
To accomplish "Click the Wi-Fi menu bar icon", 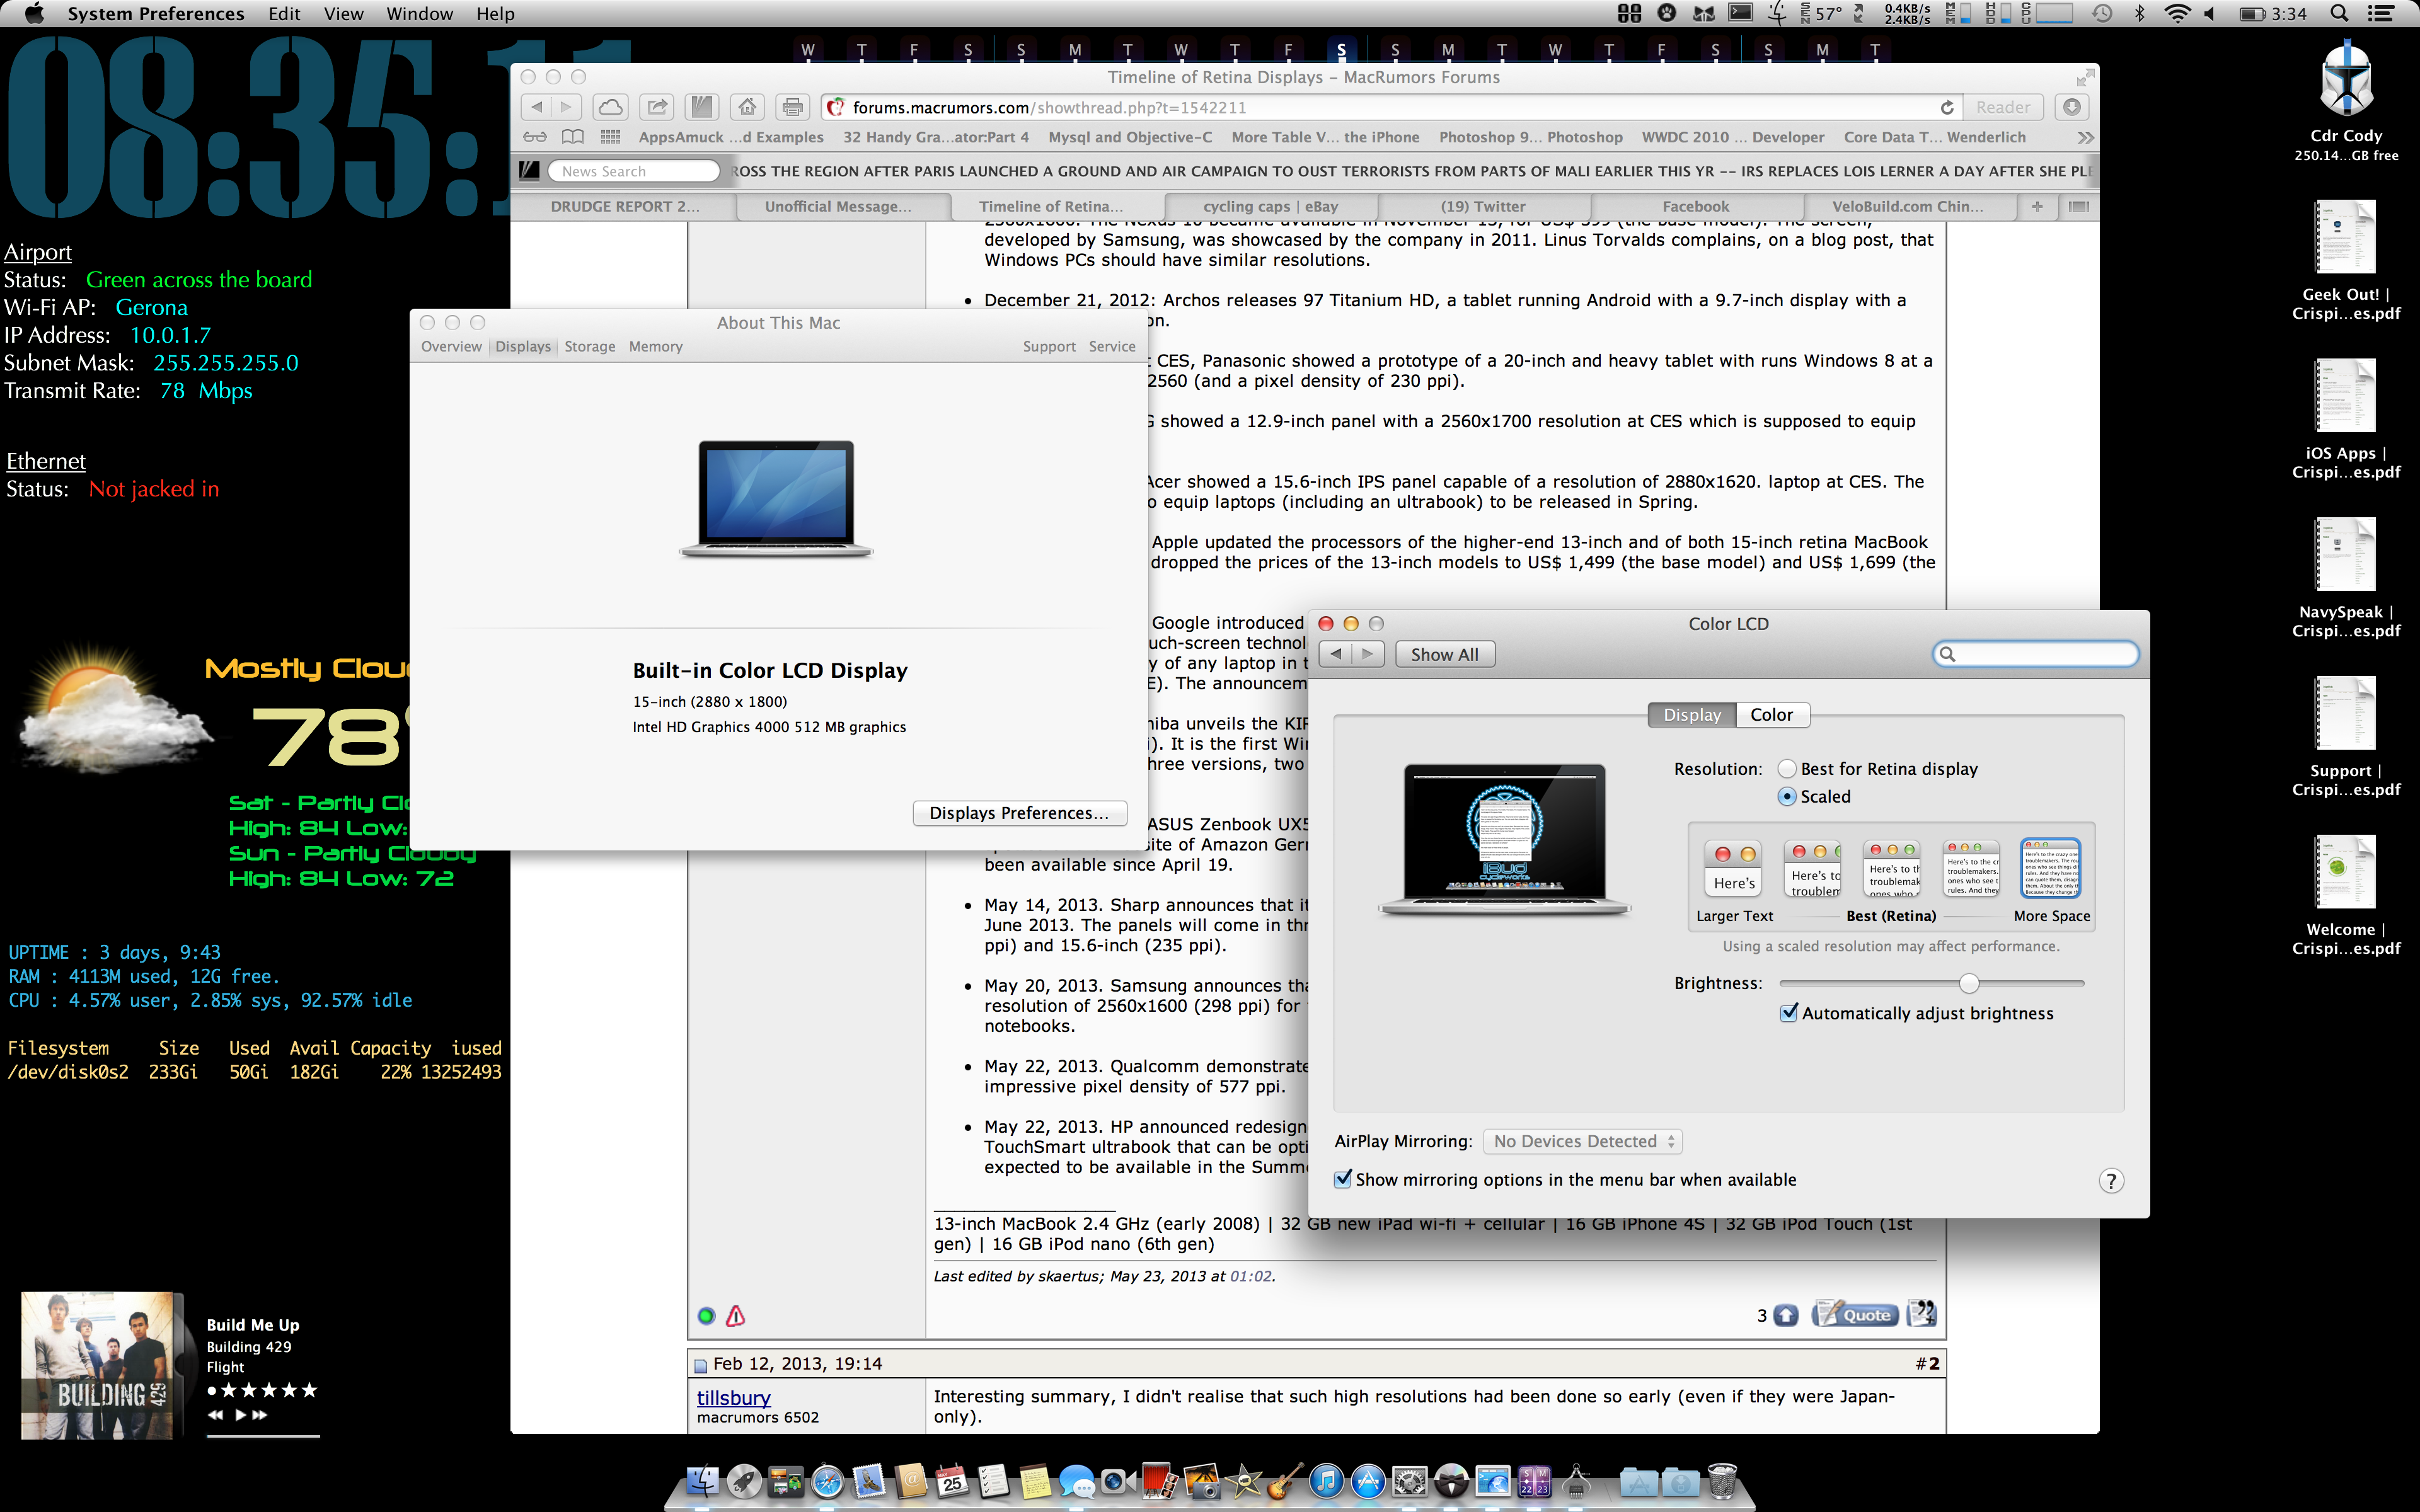I will coord(2176,13).
